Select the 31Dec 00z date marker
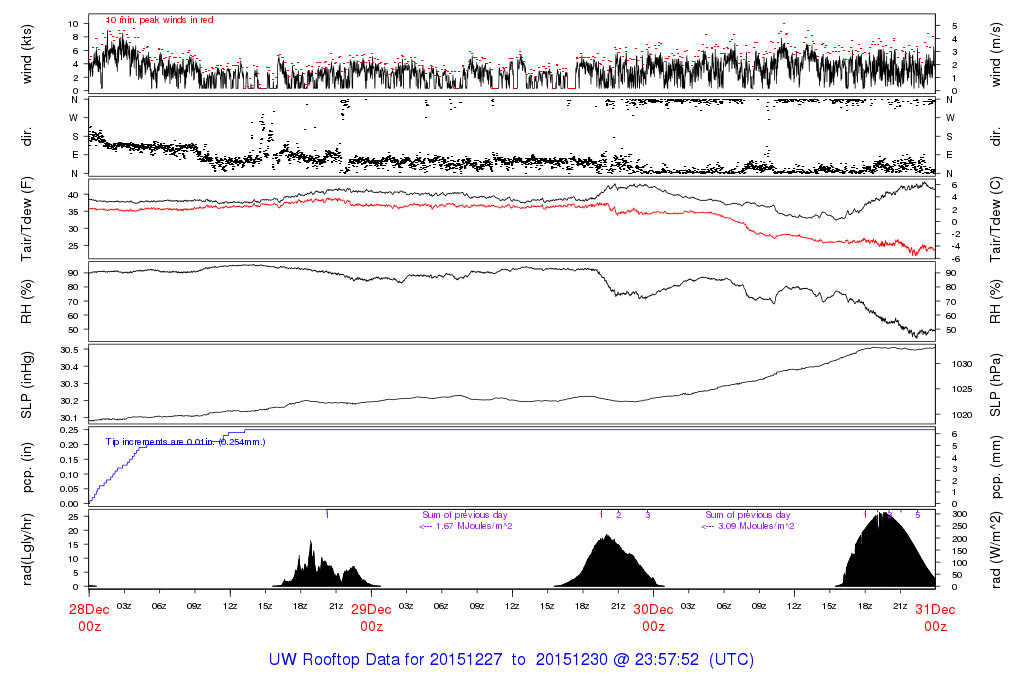Screen dimensions: 1024x700 [935, 617]
